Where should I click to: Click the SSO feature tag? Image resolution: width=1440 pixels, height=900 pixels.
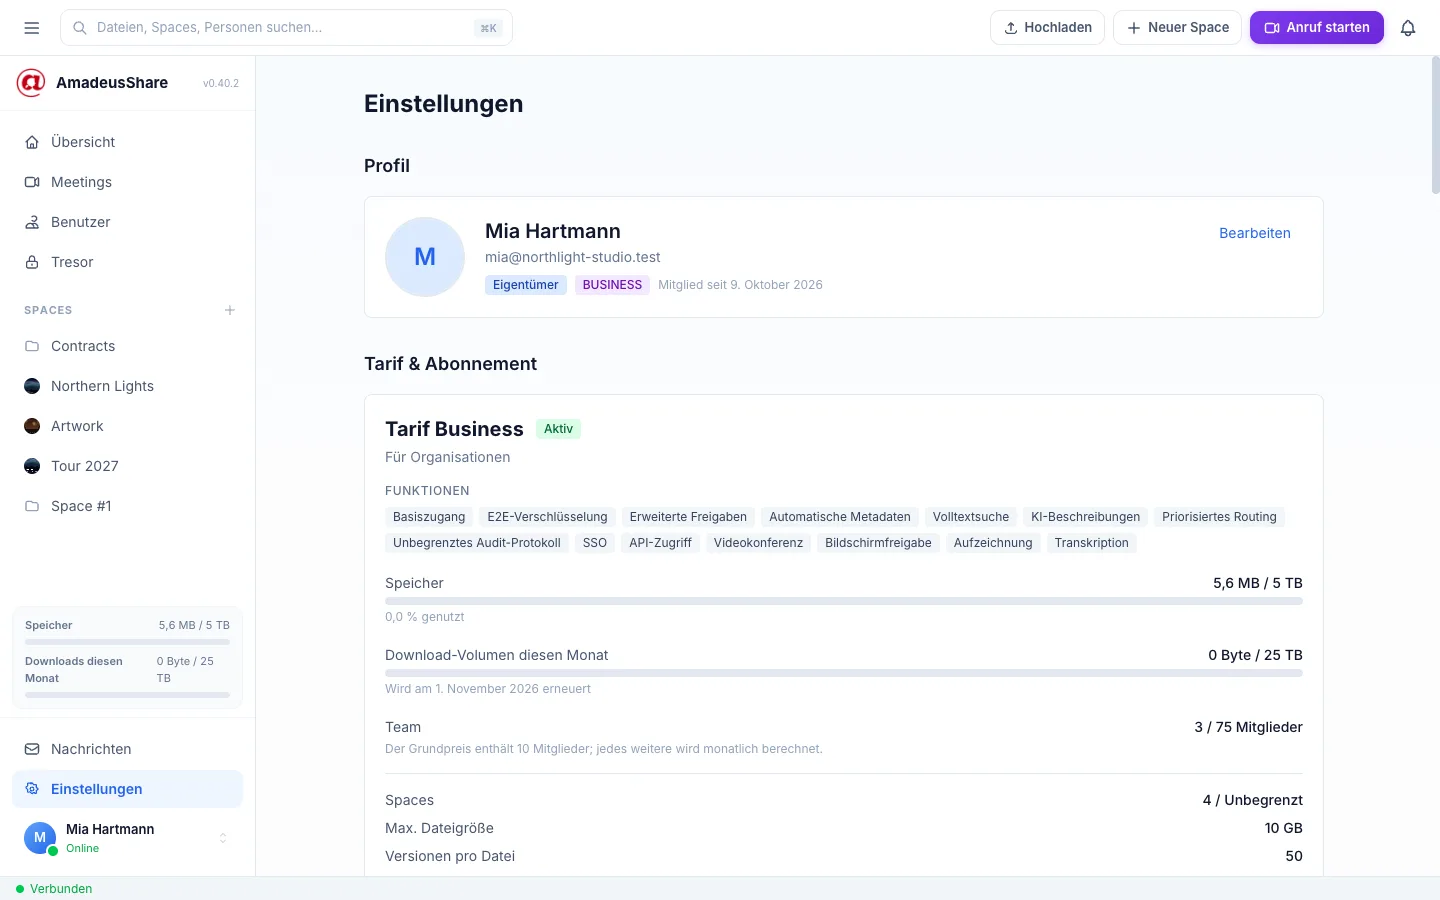coord(595,543)
